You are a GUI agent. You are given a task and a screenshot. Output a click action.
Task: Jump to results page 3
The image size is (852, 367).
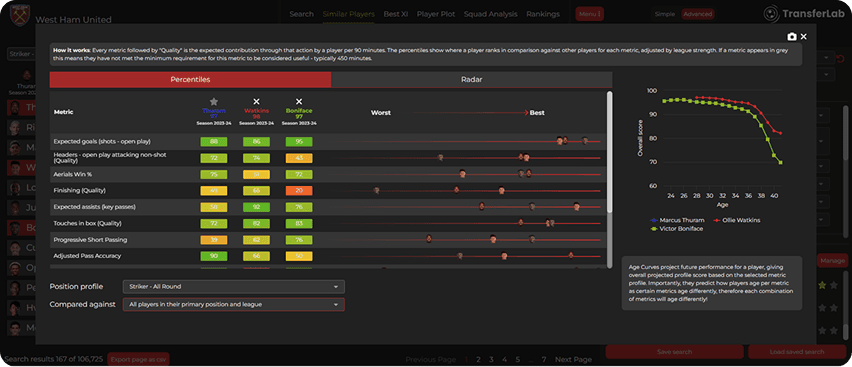[491, 359]
